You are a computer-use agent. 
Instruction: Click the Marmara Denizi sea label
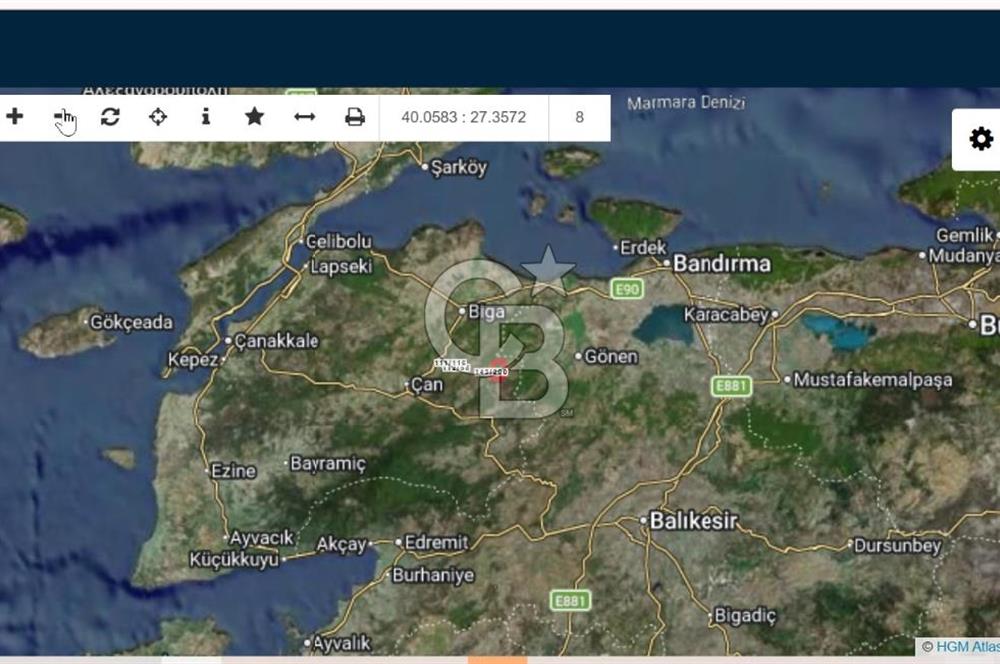pos(686,103)
